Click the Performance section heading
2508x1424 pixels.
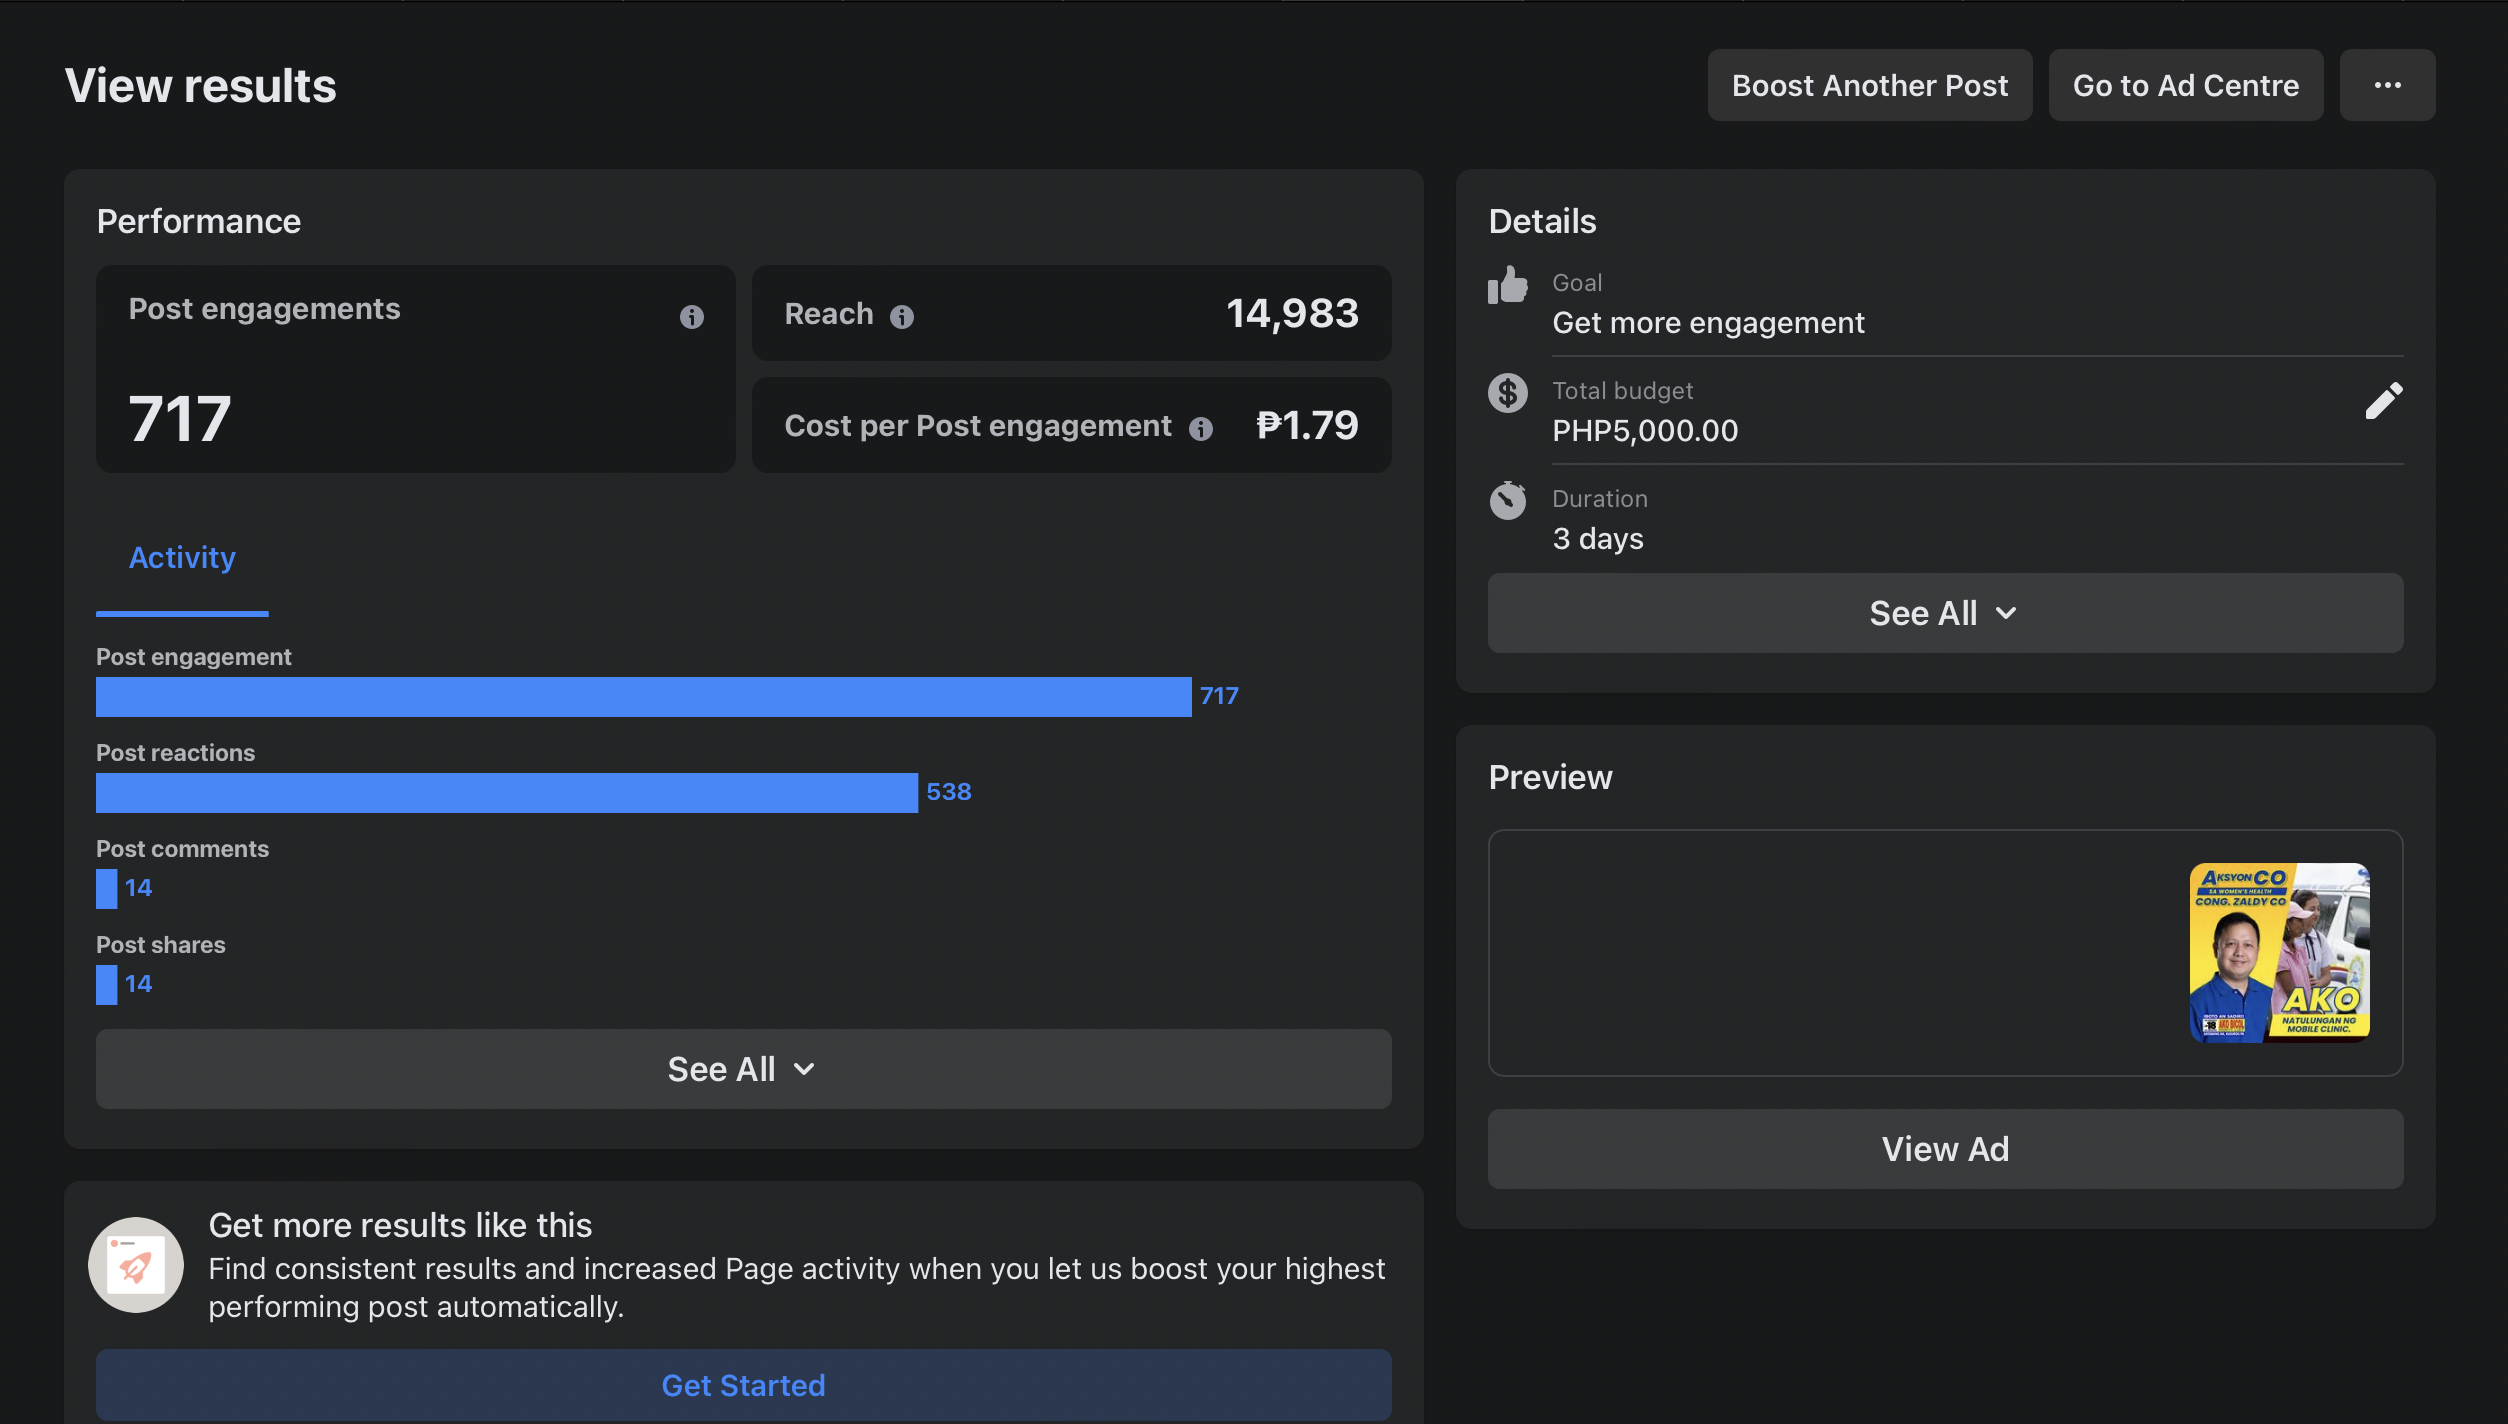pos(199,221)
